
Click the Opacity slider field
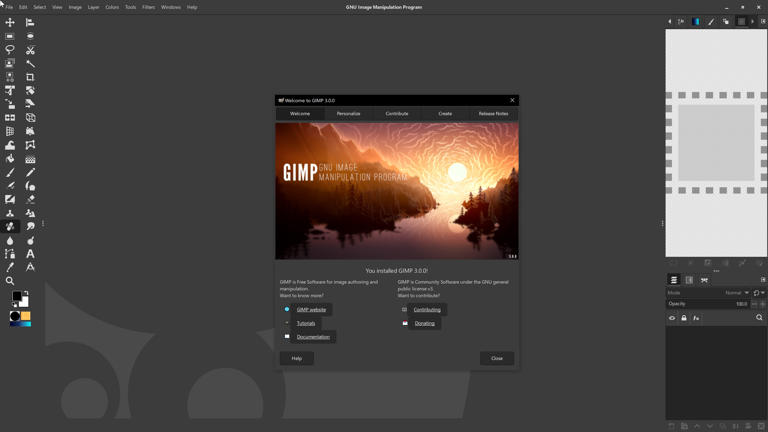707,304
